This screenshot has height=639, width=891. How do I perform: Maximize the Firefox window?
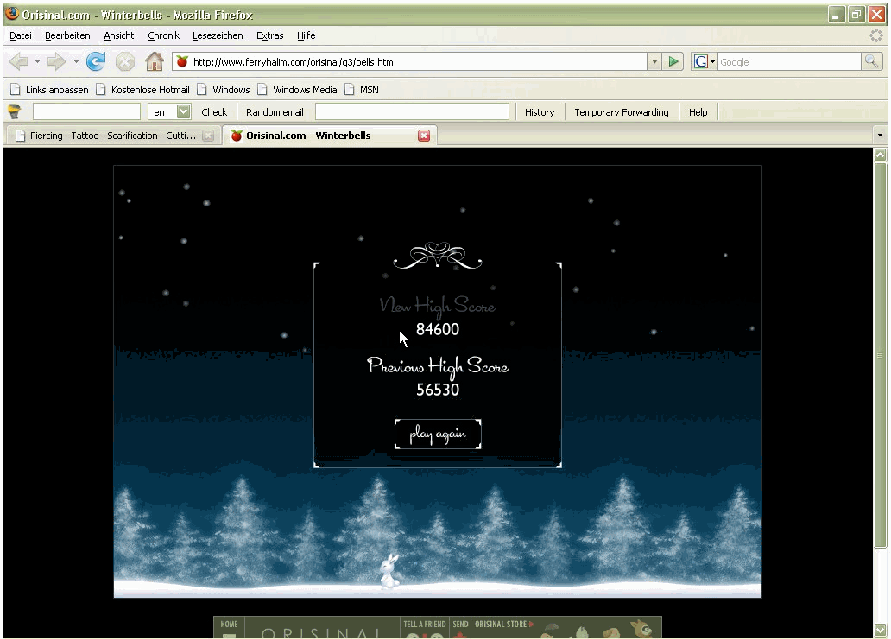pos(856,15)
